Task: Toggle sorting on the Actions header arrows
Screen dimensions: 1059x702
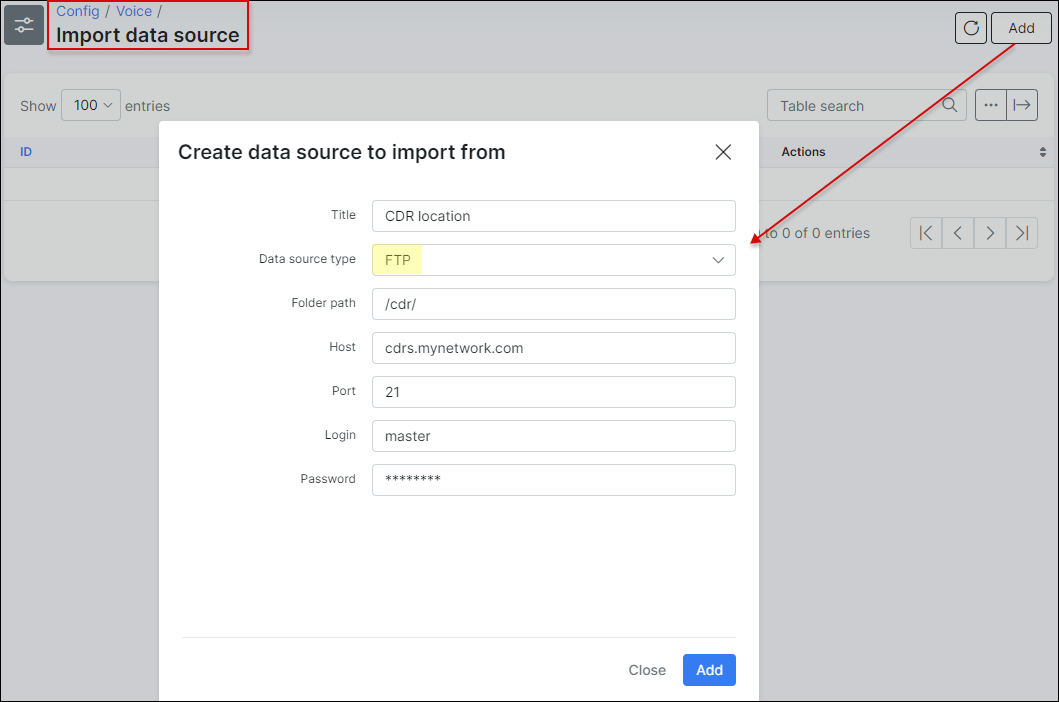Action: pos(1042,151)
